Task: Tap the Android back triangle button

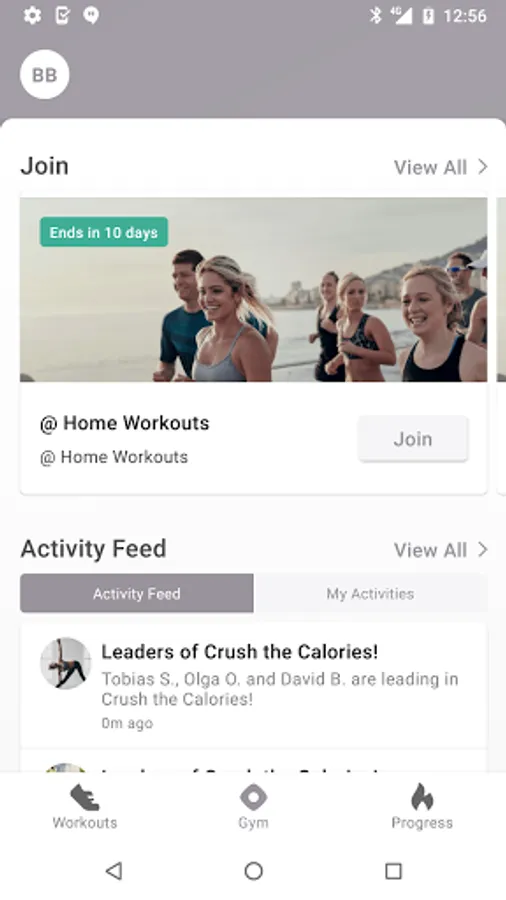Action: (114, 871)
